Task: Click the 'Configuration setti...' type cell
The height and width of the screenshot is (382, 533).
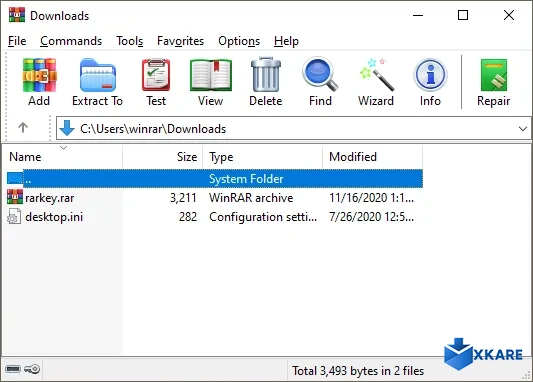Action: pyautogui.click(x=263, y=217)
